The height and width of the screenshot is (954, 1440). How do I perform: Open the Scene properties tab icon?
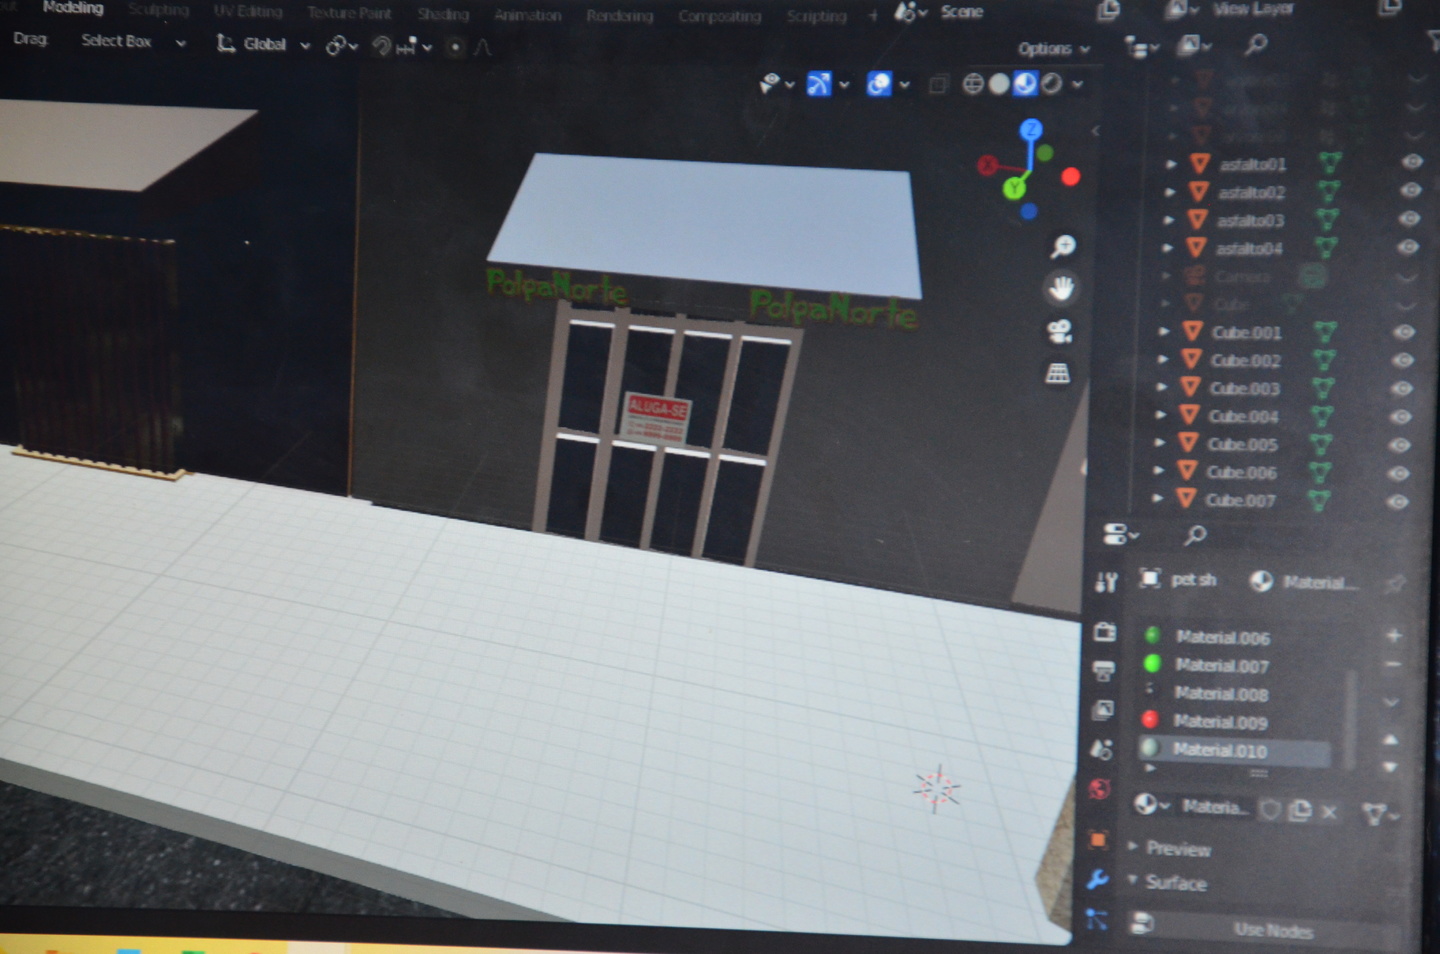pyautogui.click(x=1101, y=749)
